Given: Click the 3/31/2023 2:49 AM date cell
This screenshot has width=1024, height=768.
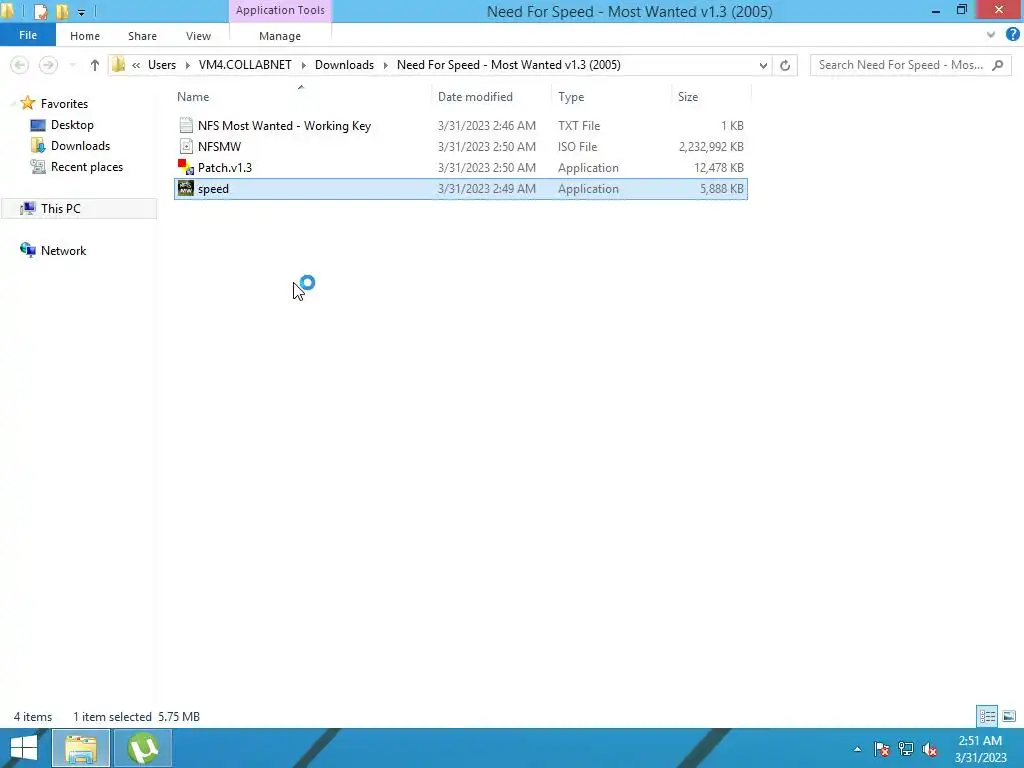Looking at the screenshot, I should (487, 188).
